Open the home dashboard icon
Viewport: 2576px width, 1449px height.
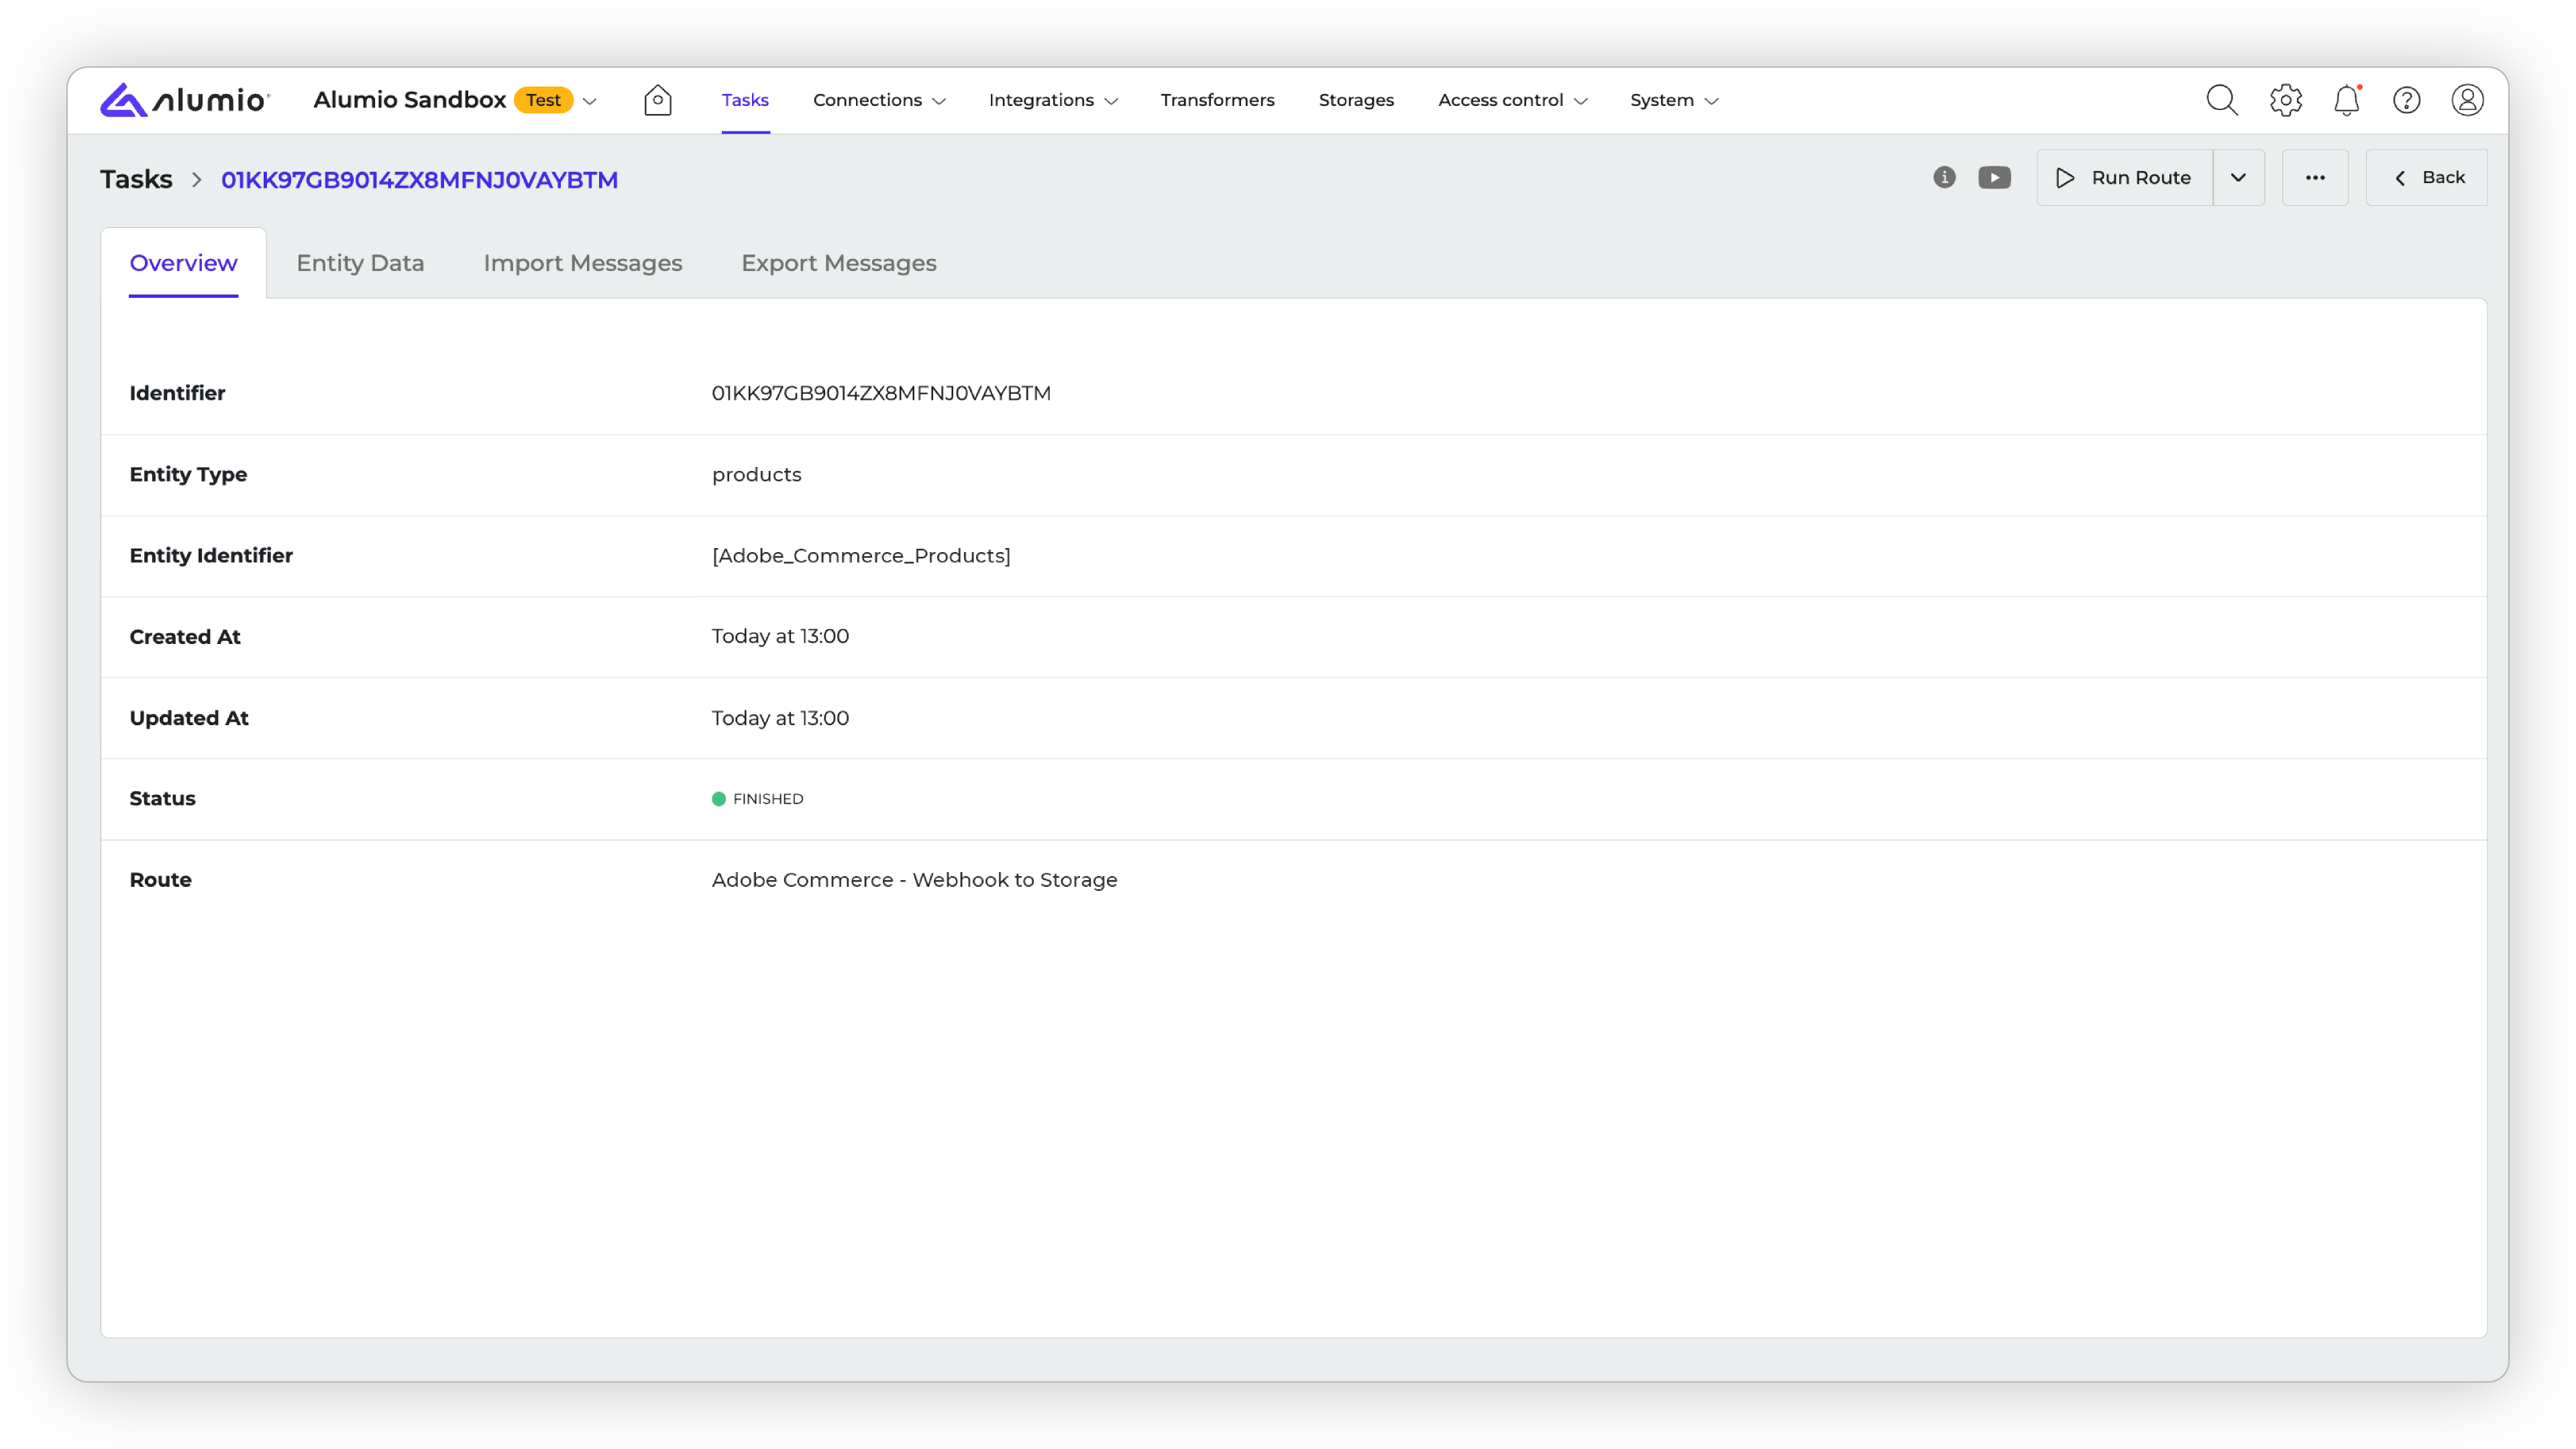(x=657, y=100)
